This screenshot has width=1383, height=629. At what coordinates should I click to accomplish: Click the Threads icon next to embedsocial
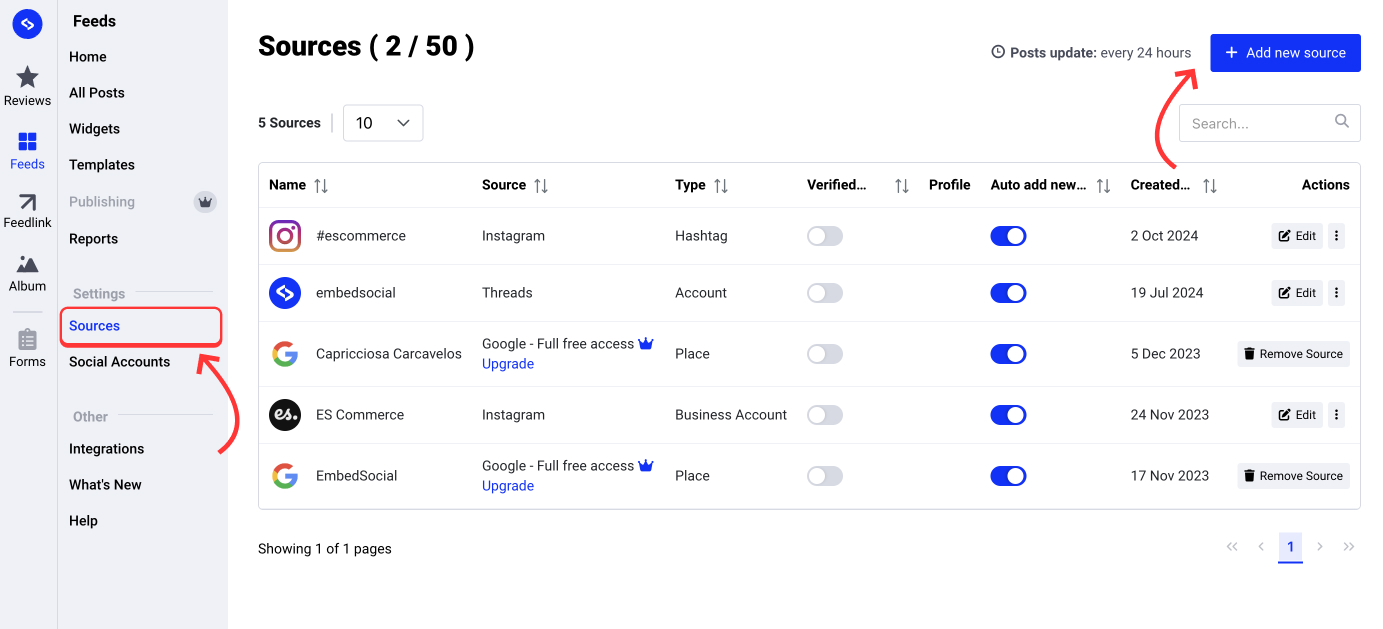tap(285, 292)
